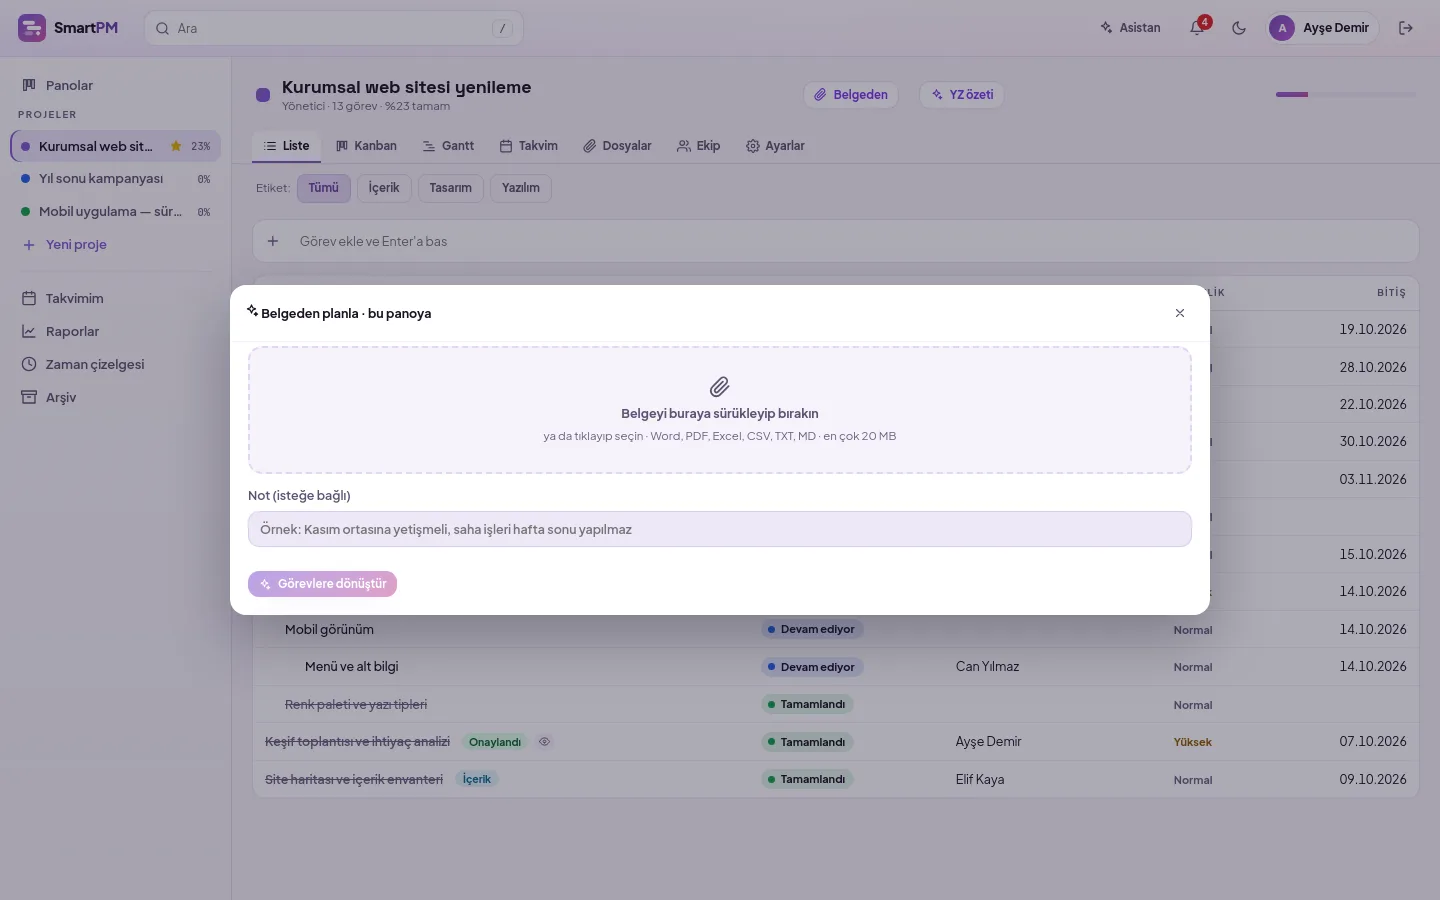This screenshot has height=900, width=1440.
Task: Switch to the Ekip tab
Action: coord(698,146)
